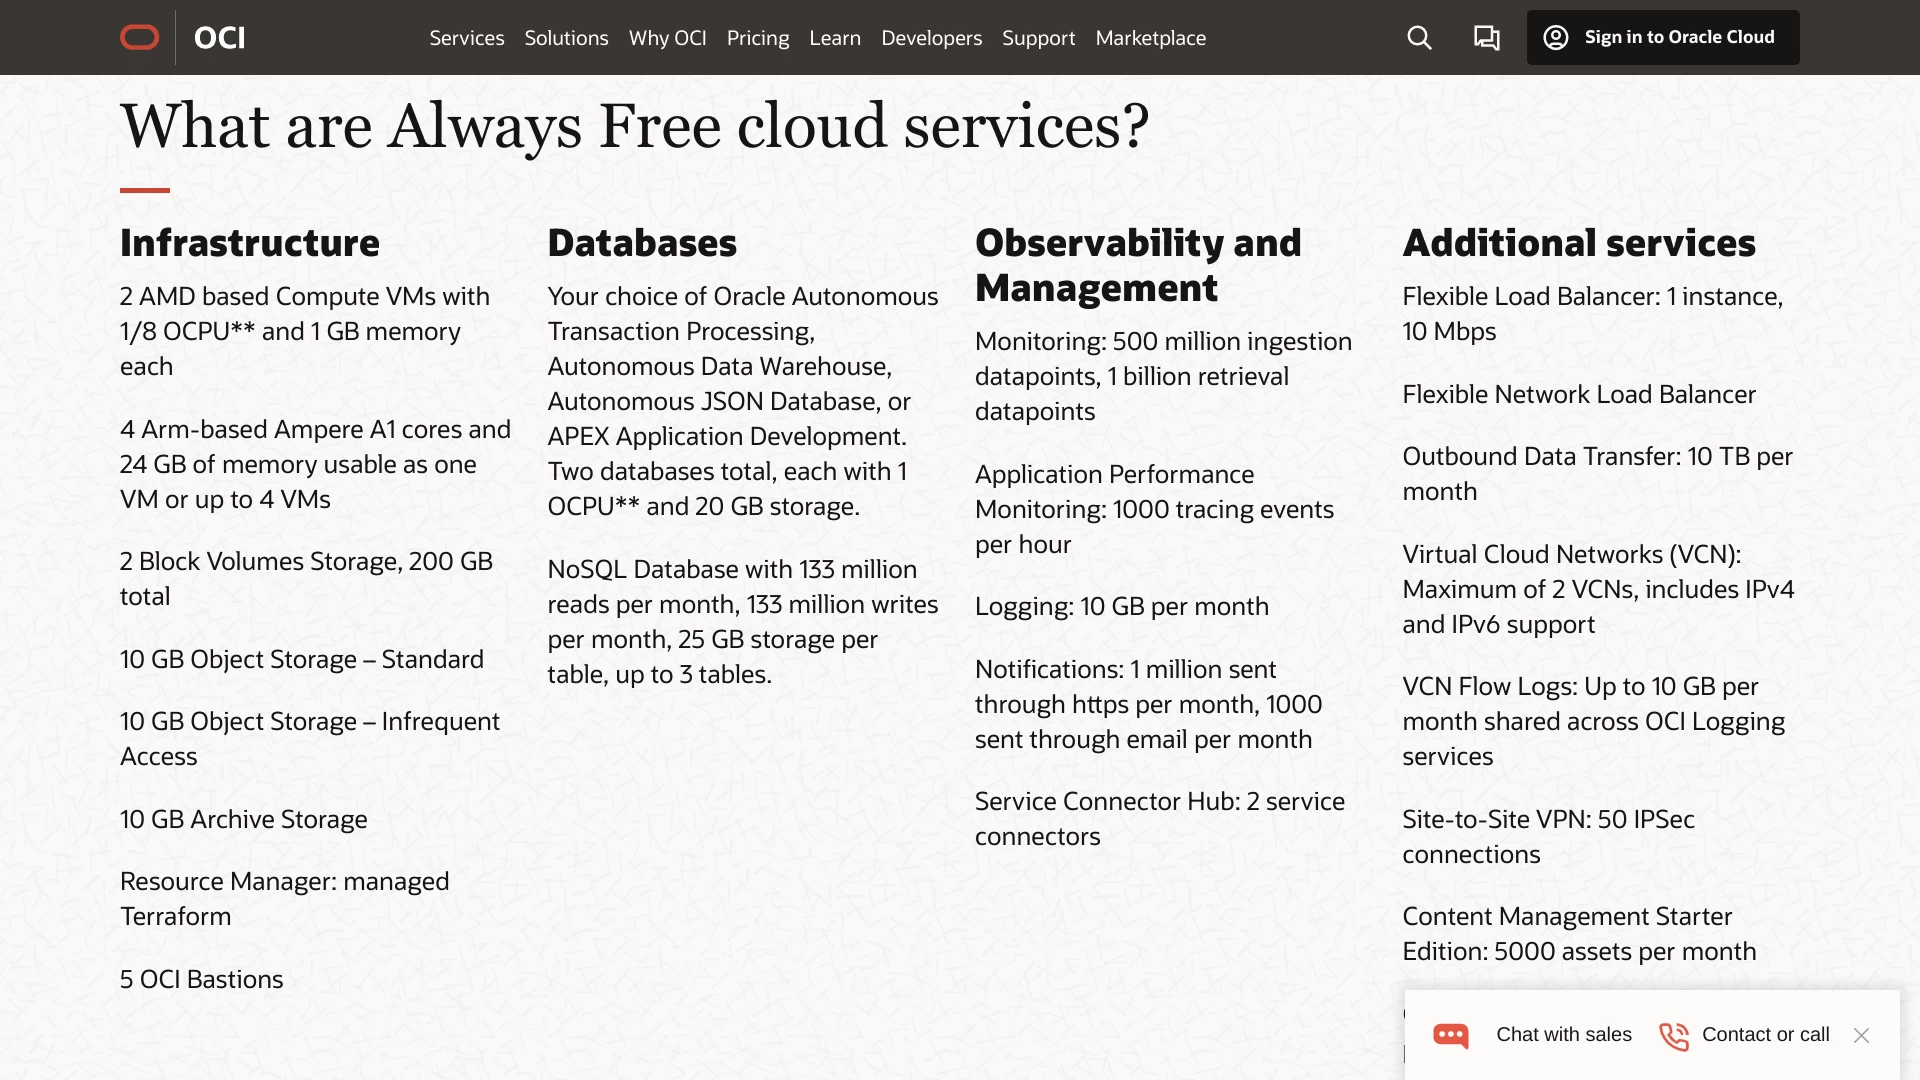Open the Developers menu
The height and width of the screenshot is (1080, 1920).
tap(930, 38)
